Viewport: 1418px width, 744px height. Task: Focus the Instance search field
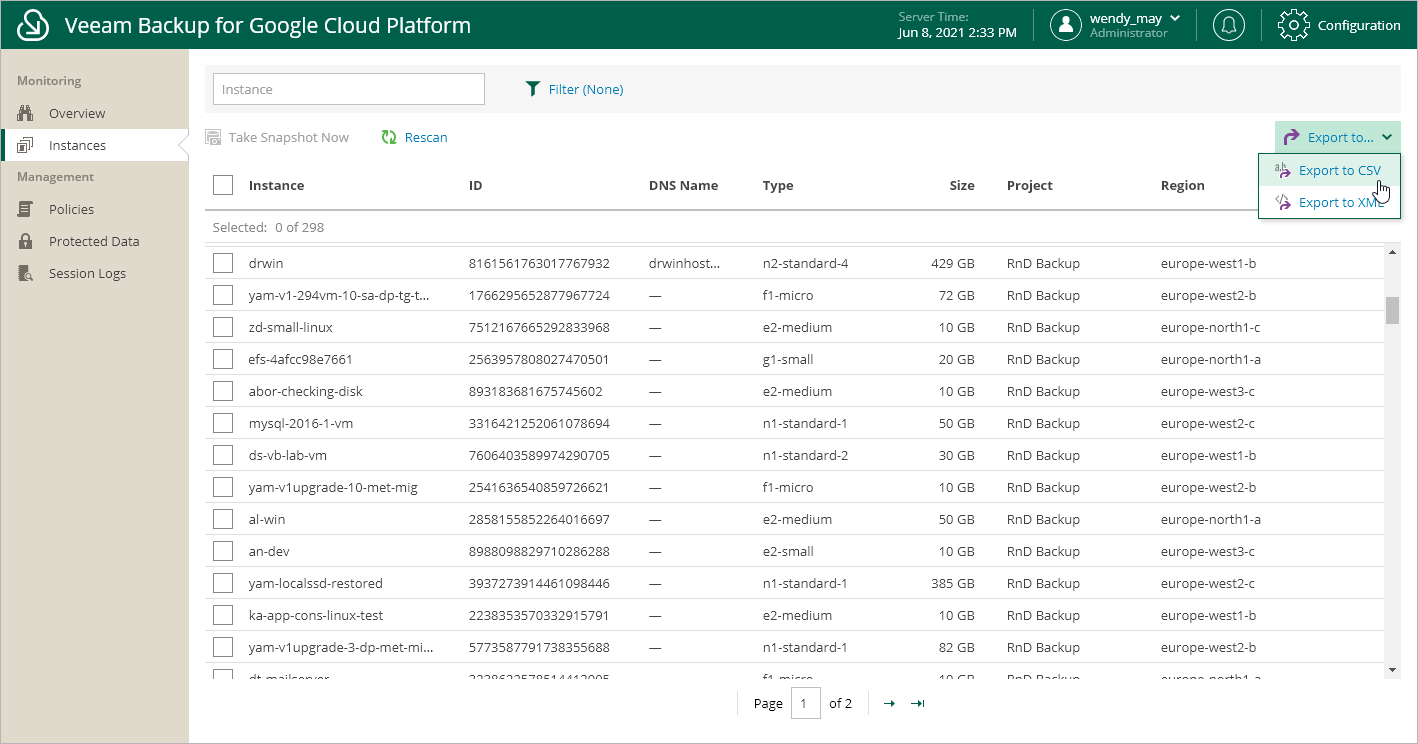tap(349, 89)
